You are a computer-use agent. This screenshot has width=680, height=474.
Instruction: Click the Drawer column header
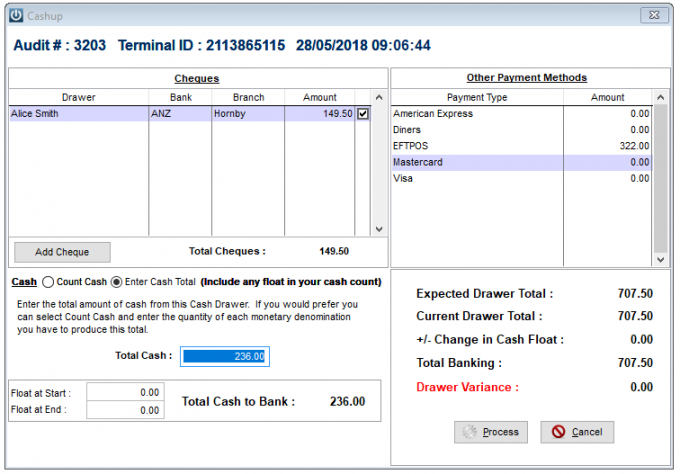tap(79, 97)
